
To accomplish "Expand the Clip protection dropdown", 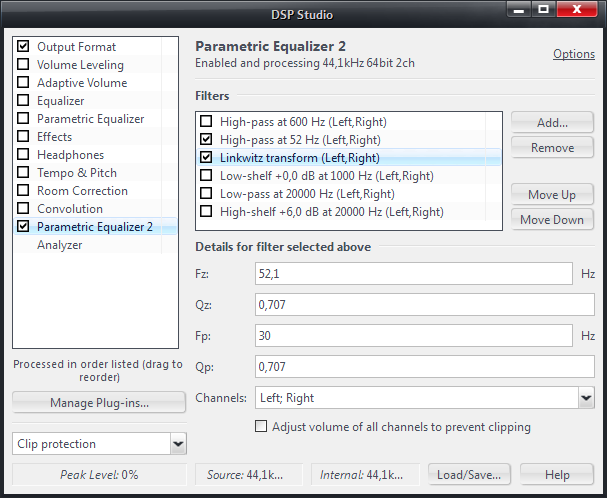I will [x=178, y=443].
